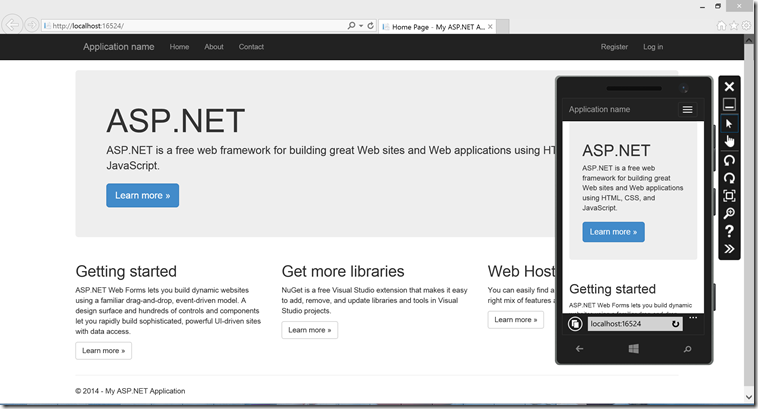Image resolution: width=758 pixels, height=409 pixels.
Task: Select single point mouse input mode
Action: (729, 124)
